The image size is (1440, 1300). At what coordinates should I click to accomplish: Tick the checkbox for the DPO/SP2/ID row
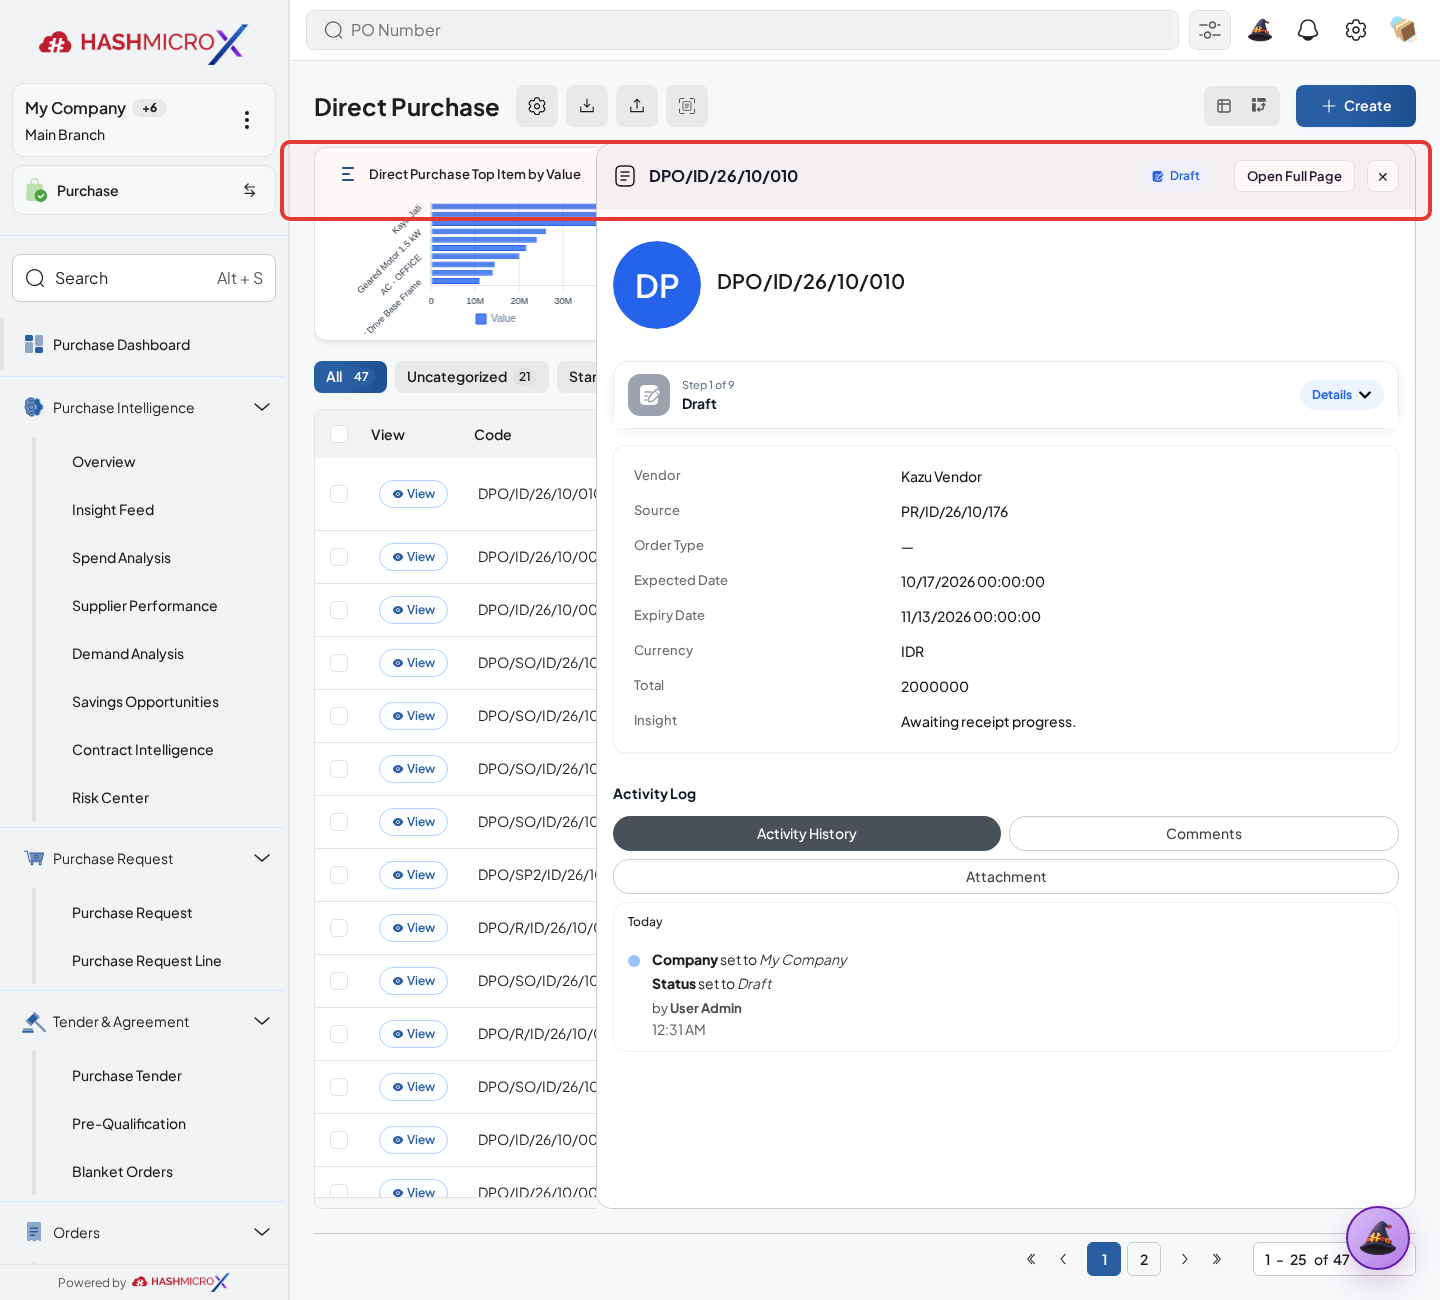point(339,875)
